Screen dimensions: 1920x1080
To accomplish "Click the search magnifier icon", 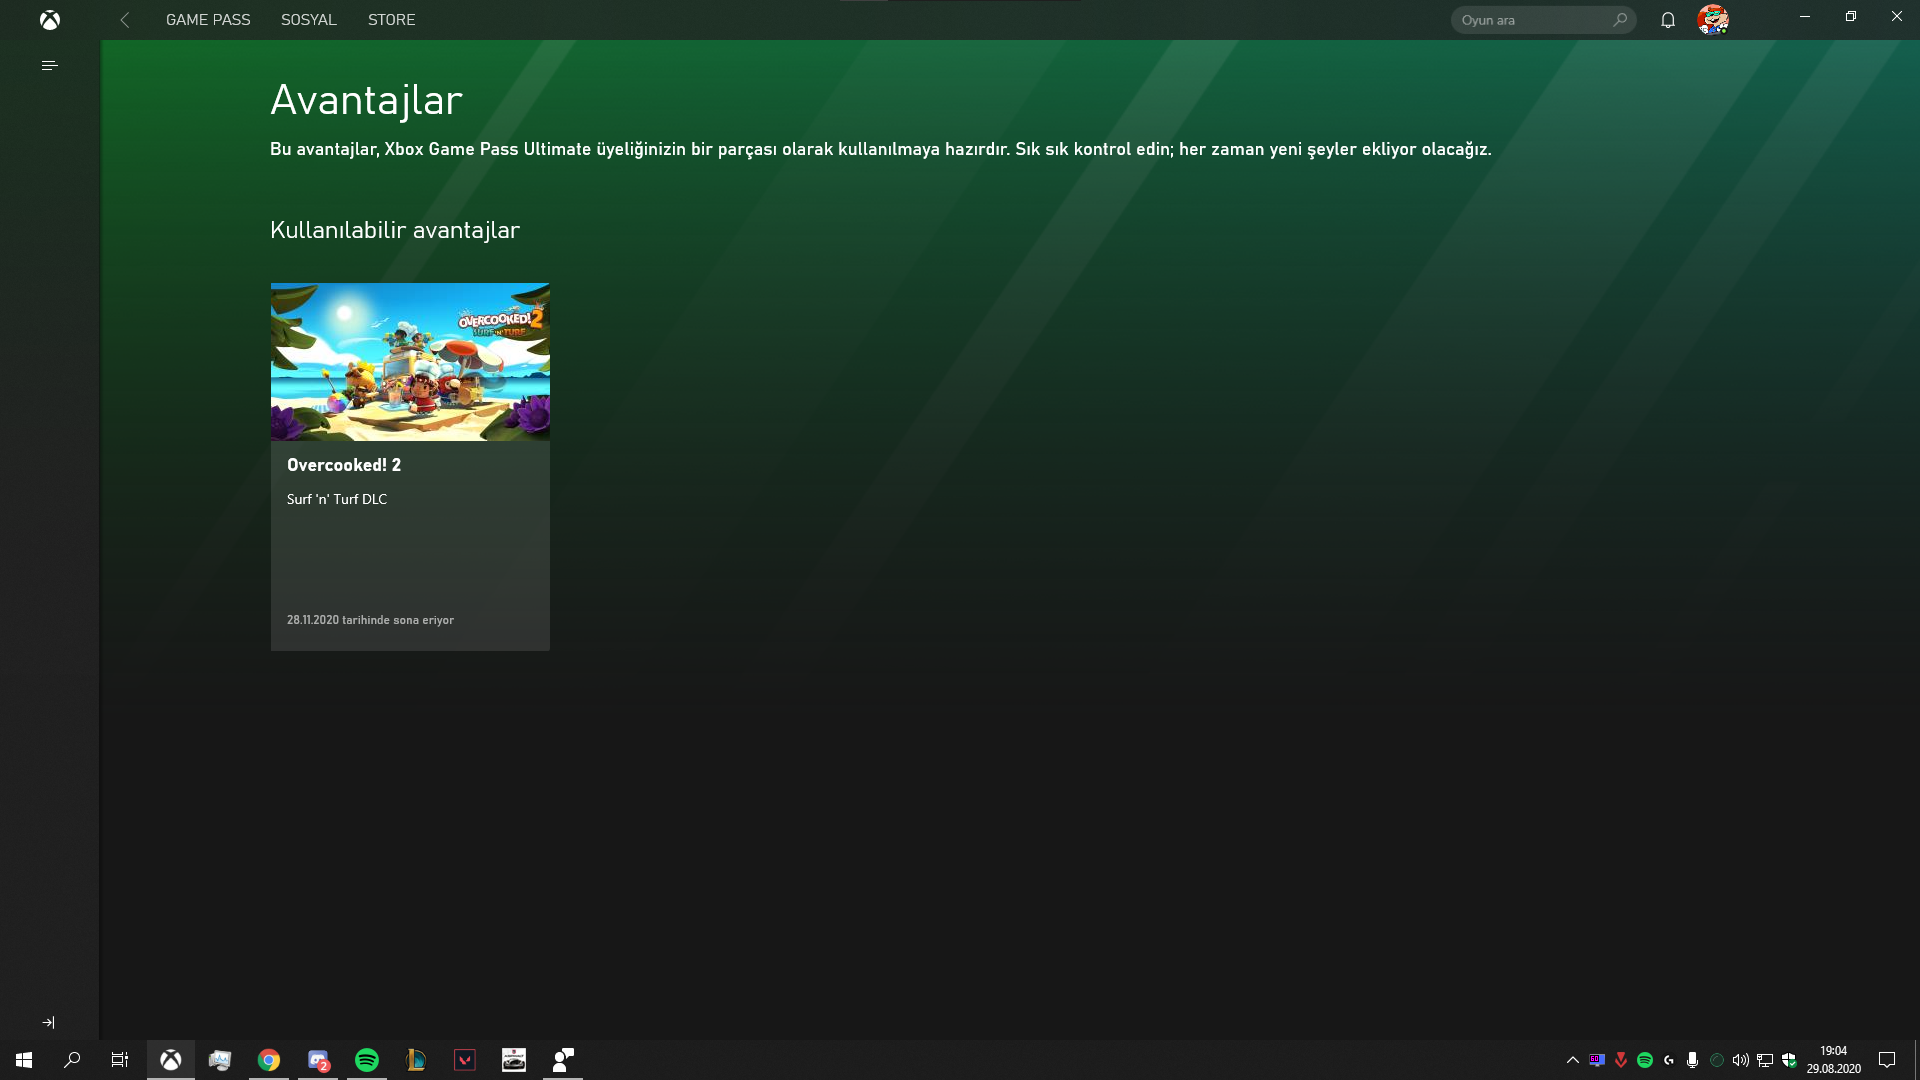I will pyautogui.click(x=1620, y=20).
